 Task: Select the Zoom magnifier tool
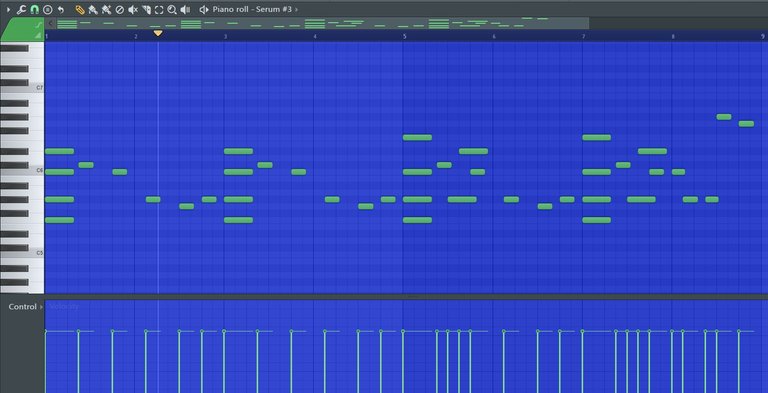point(172,9)
